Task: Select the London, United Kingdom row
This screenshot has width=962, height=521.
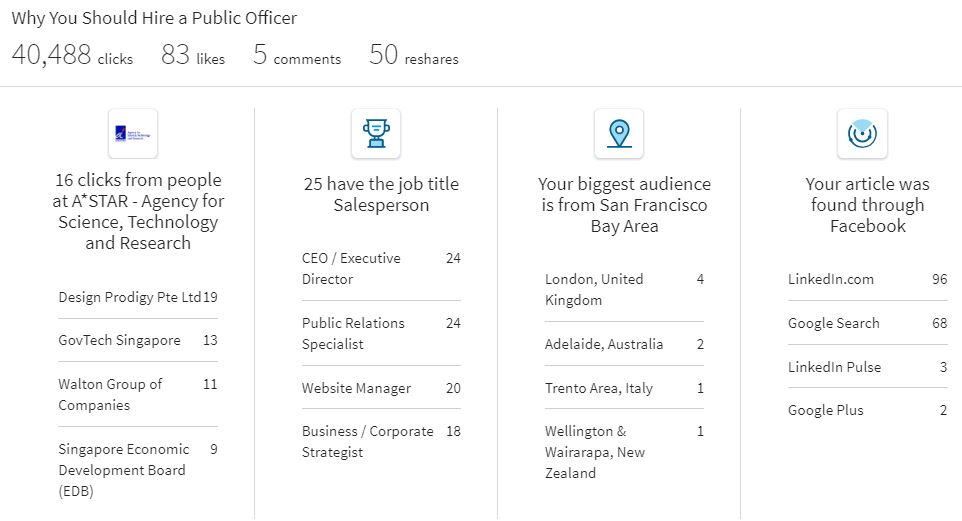Action: pos(624,289)
